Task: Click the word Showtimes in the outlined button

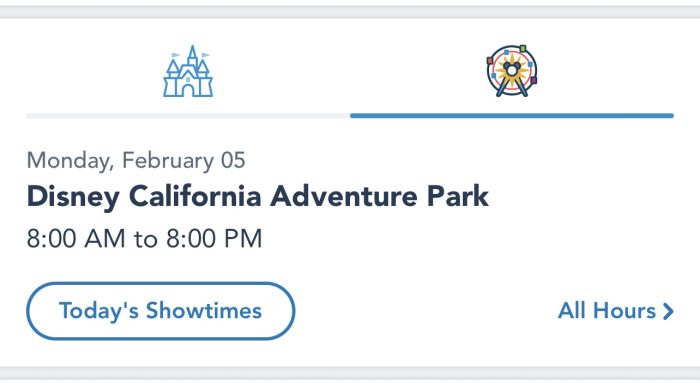Action: click(204, 311)
